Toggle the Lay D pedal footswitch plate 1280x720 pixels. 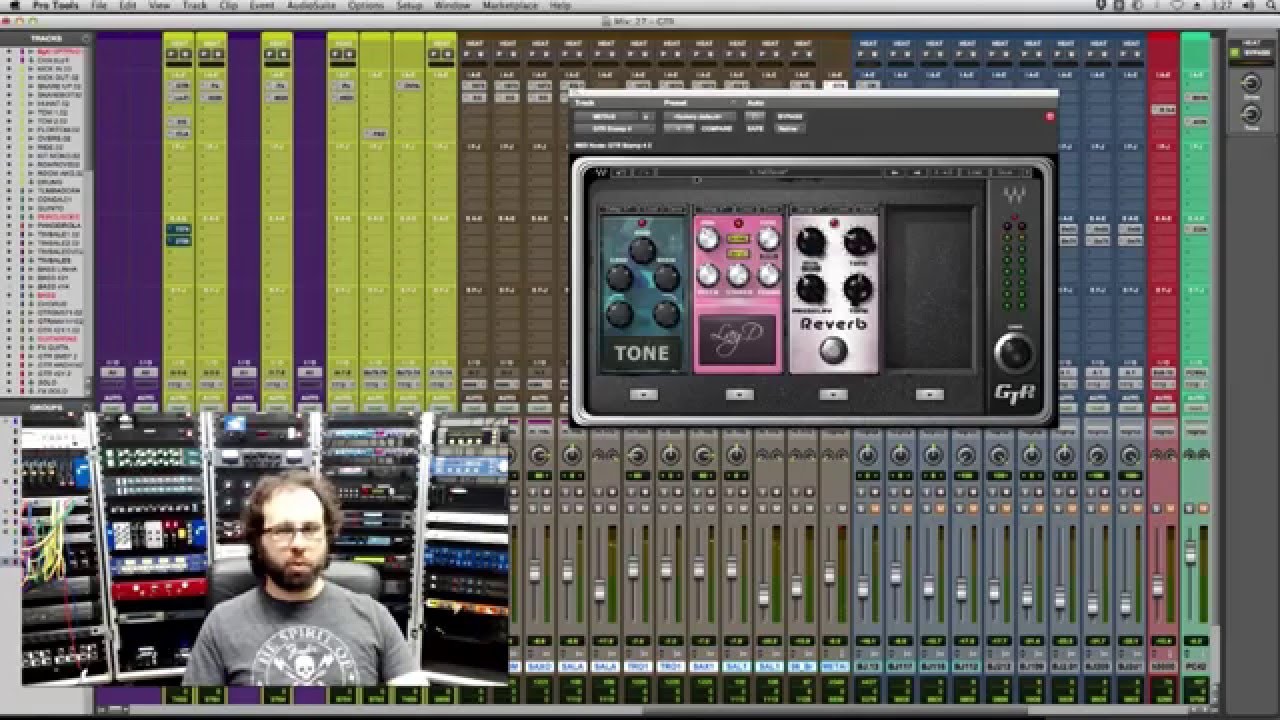tap(738, 341)
